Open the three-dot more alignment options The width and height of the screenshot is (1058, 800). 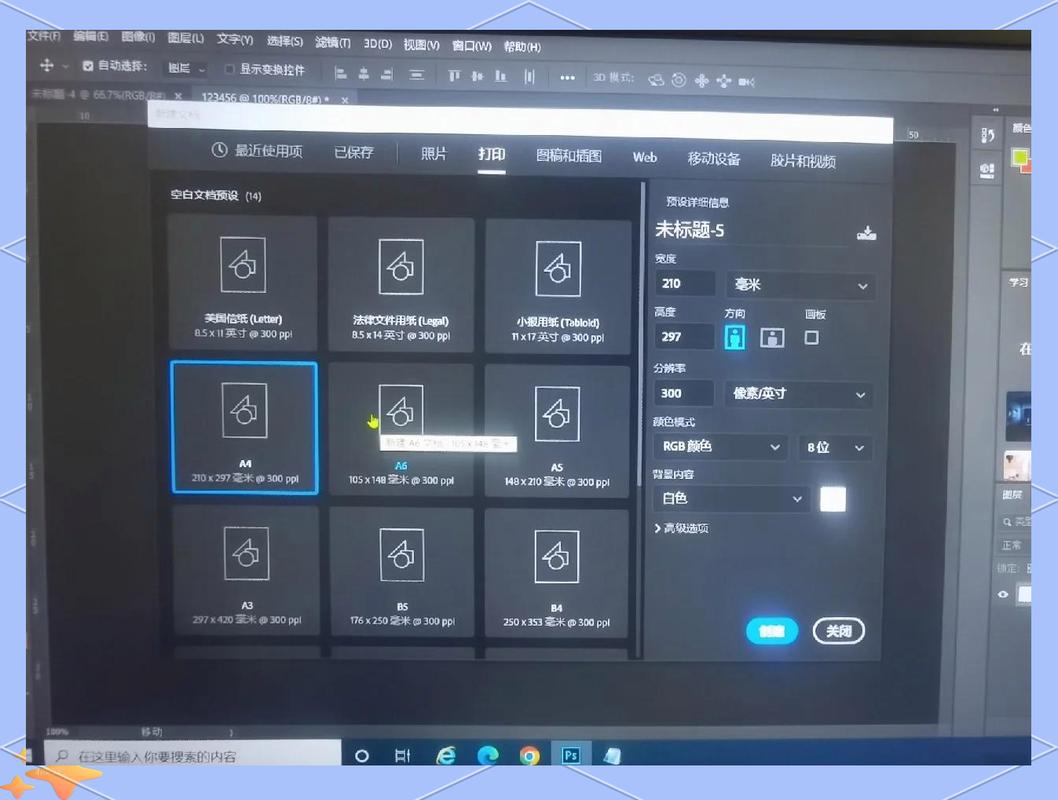(567, 78)
